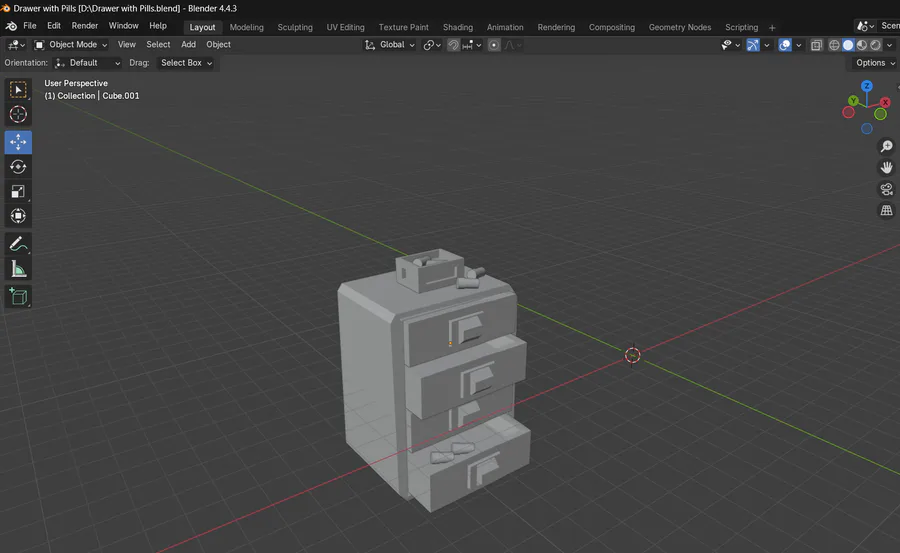
Task: Click the Y axis on navigation gizmo
Action: click(854, 101)
